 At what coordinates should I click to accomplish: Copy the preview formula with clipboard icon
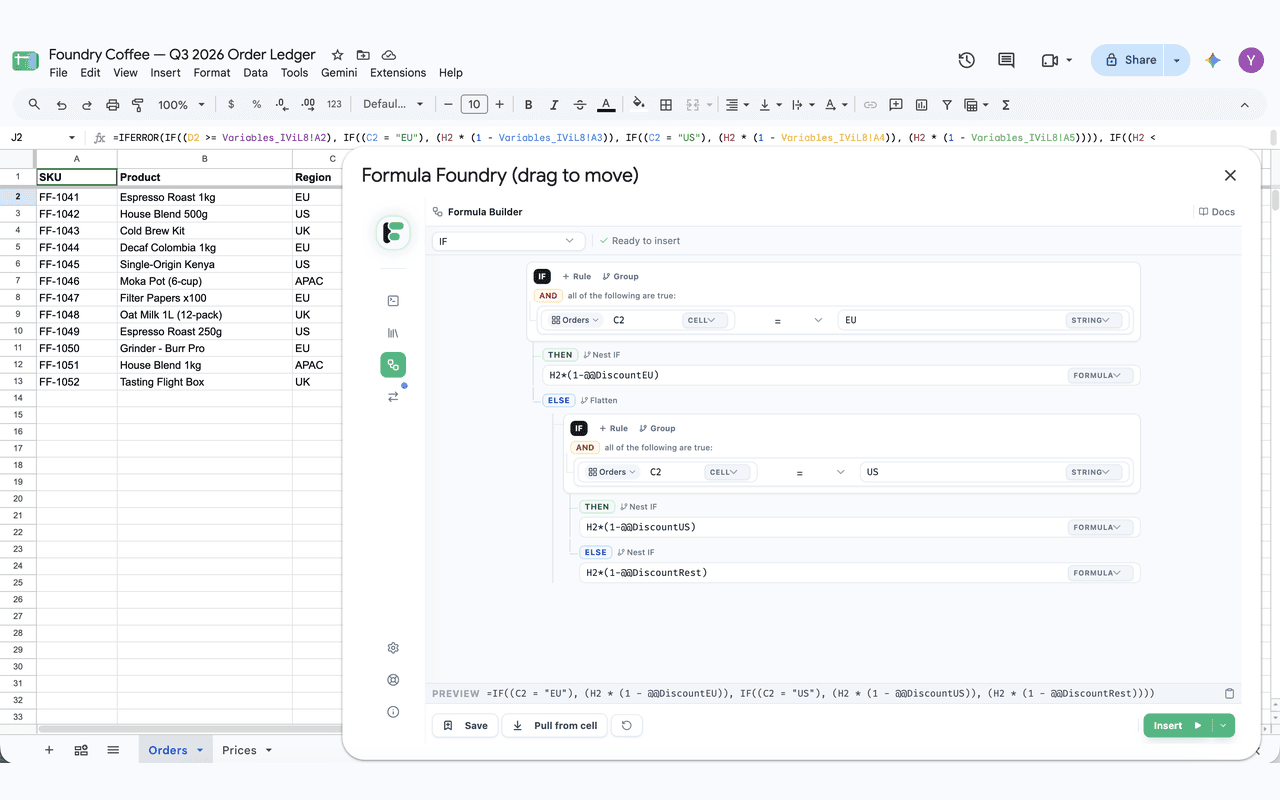(1230, 693)
